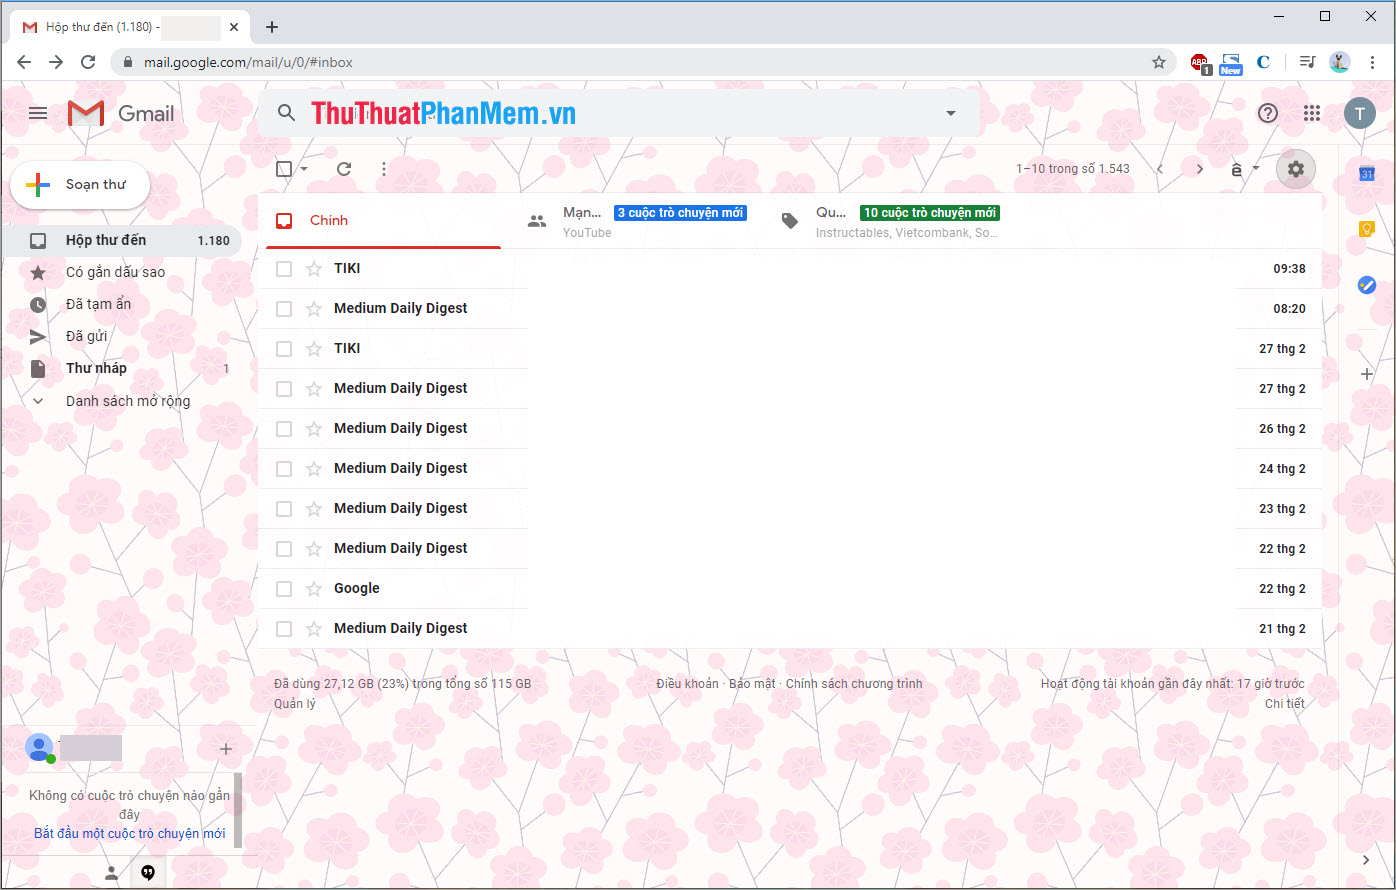Open the 'Thư nháp' drafts folder
This screenshot has height=890, width=1396.
tap(96, 368)
